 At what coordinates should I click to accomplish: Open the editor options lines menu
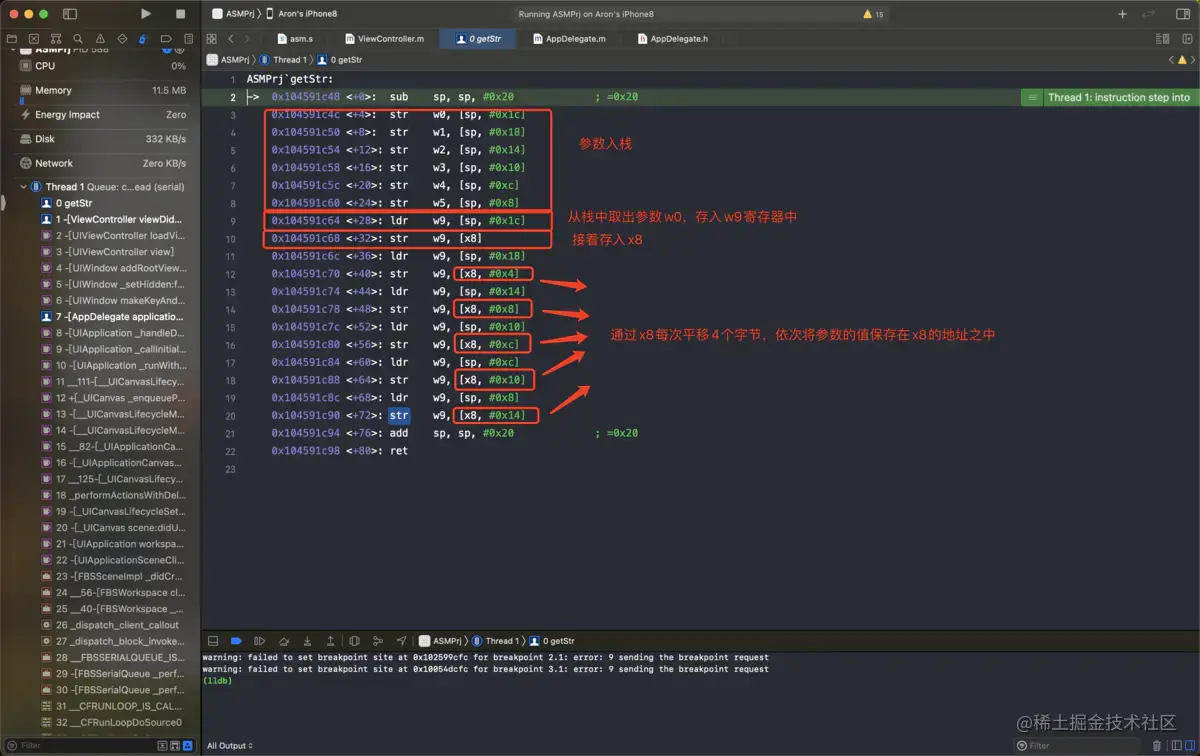click(1162, 39)
